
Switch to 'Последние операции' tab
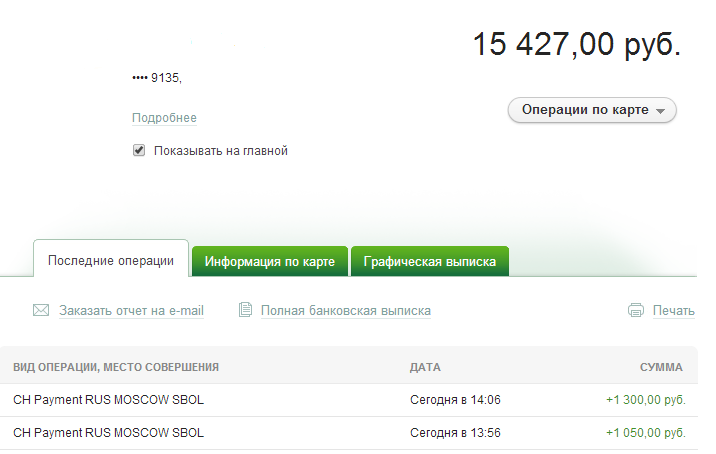(x=111, y=260)
